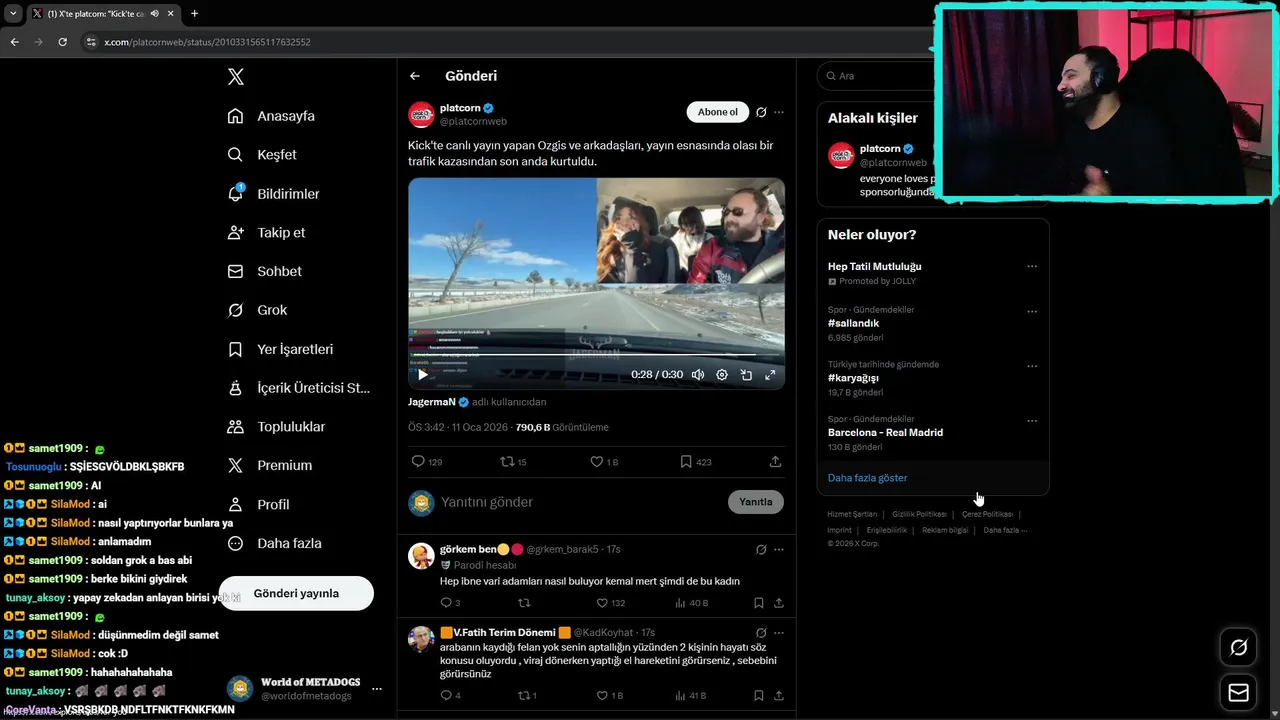This screenshot has width=1280, height=720.
Task: Open platcorn under Alakalı kişiler
Action: tap(879, 149)
